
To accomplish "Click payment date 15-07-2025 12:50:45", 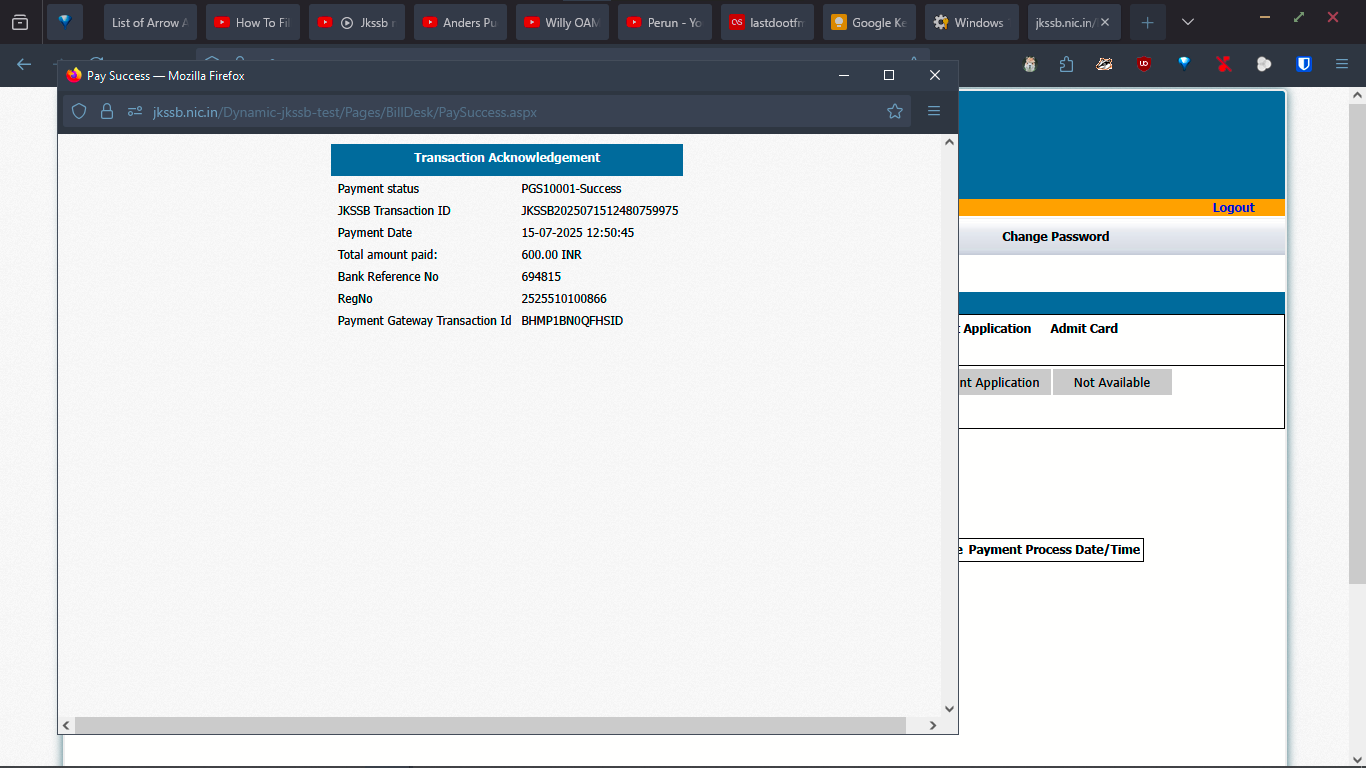I will coord(578,233).
